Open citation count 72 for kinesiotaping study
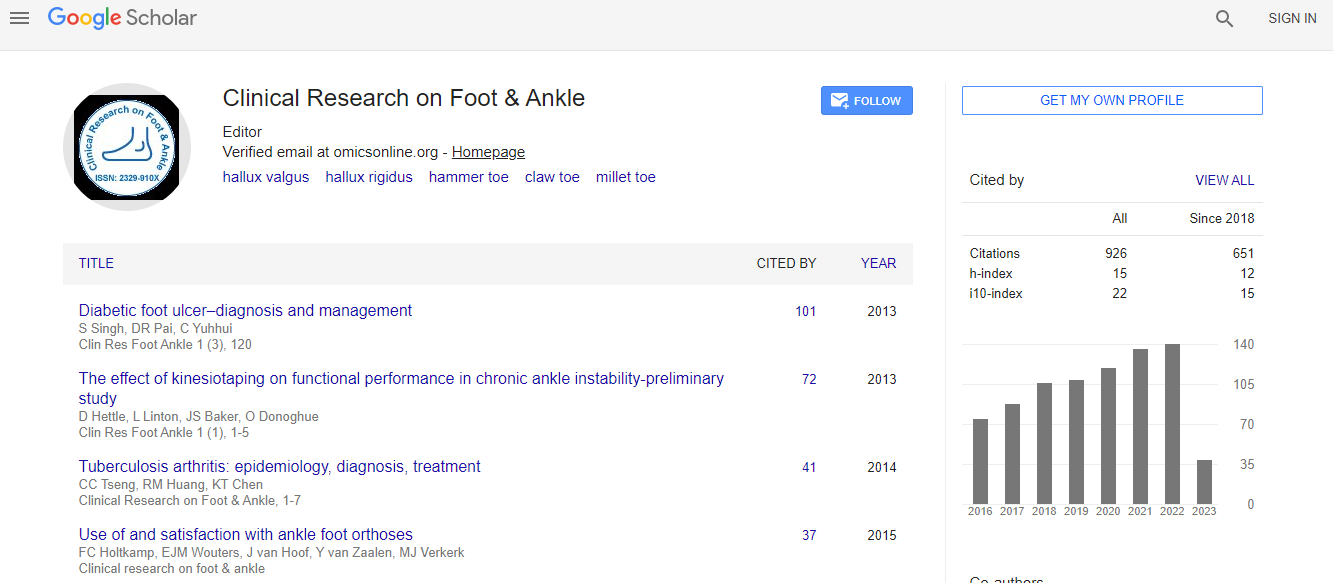The width and height of the screenshot is (1333, 583). (809, 379)
